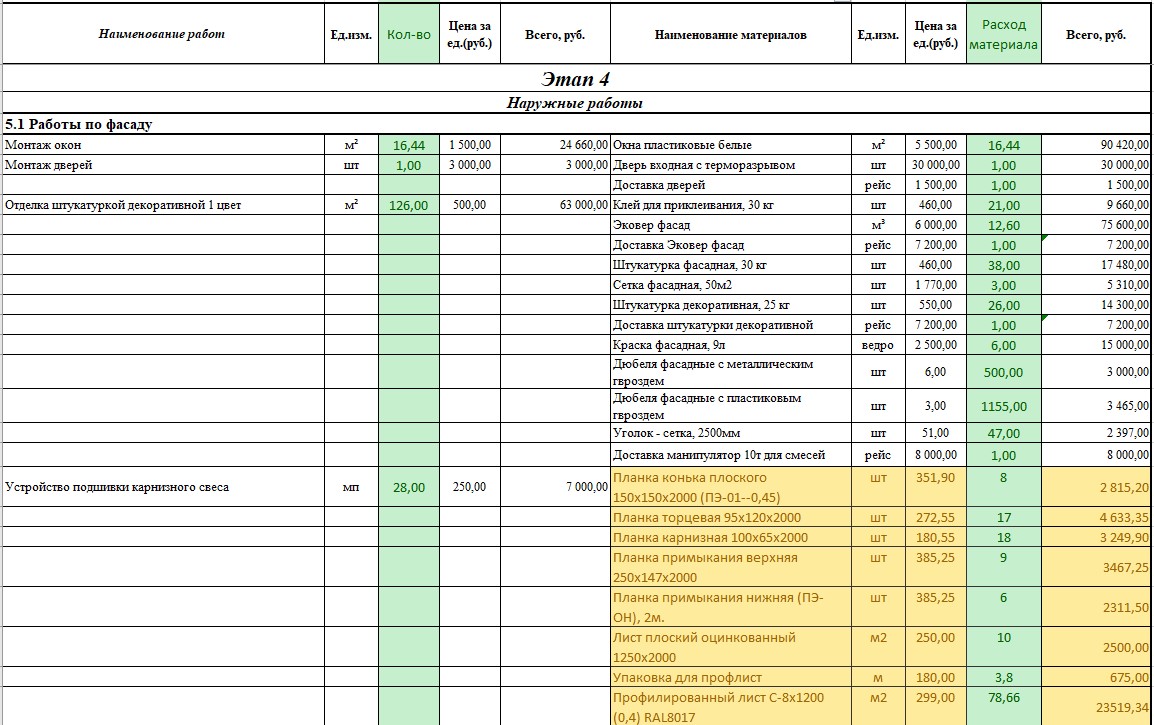
Task: Click the quantity cell '28,00'
Action: (408, 487)
